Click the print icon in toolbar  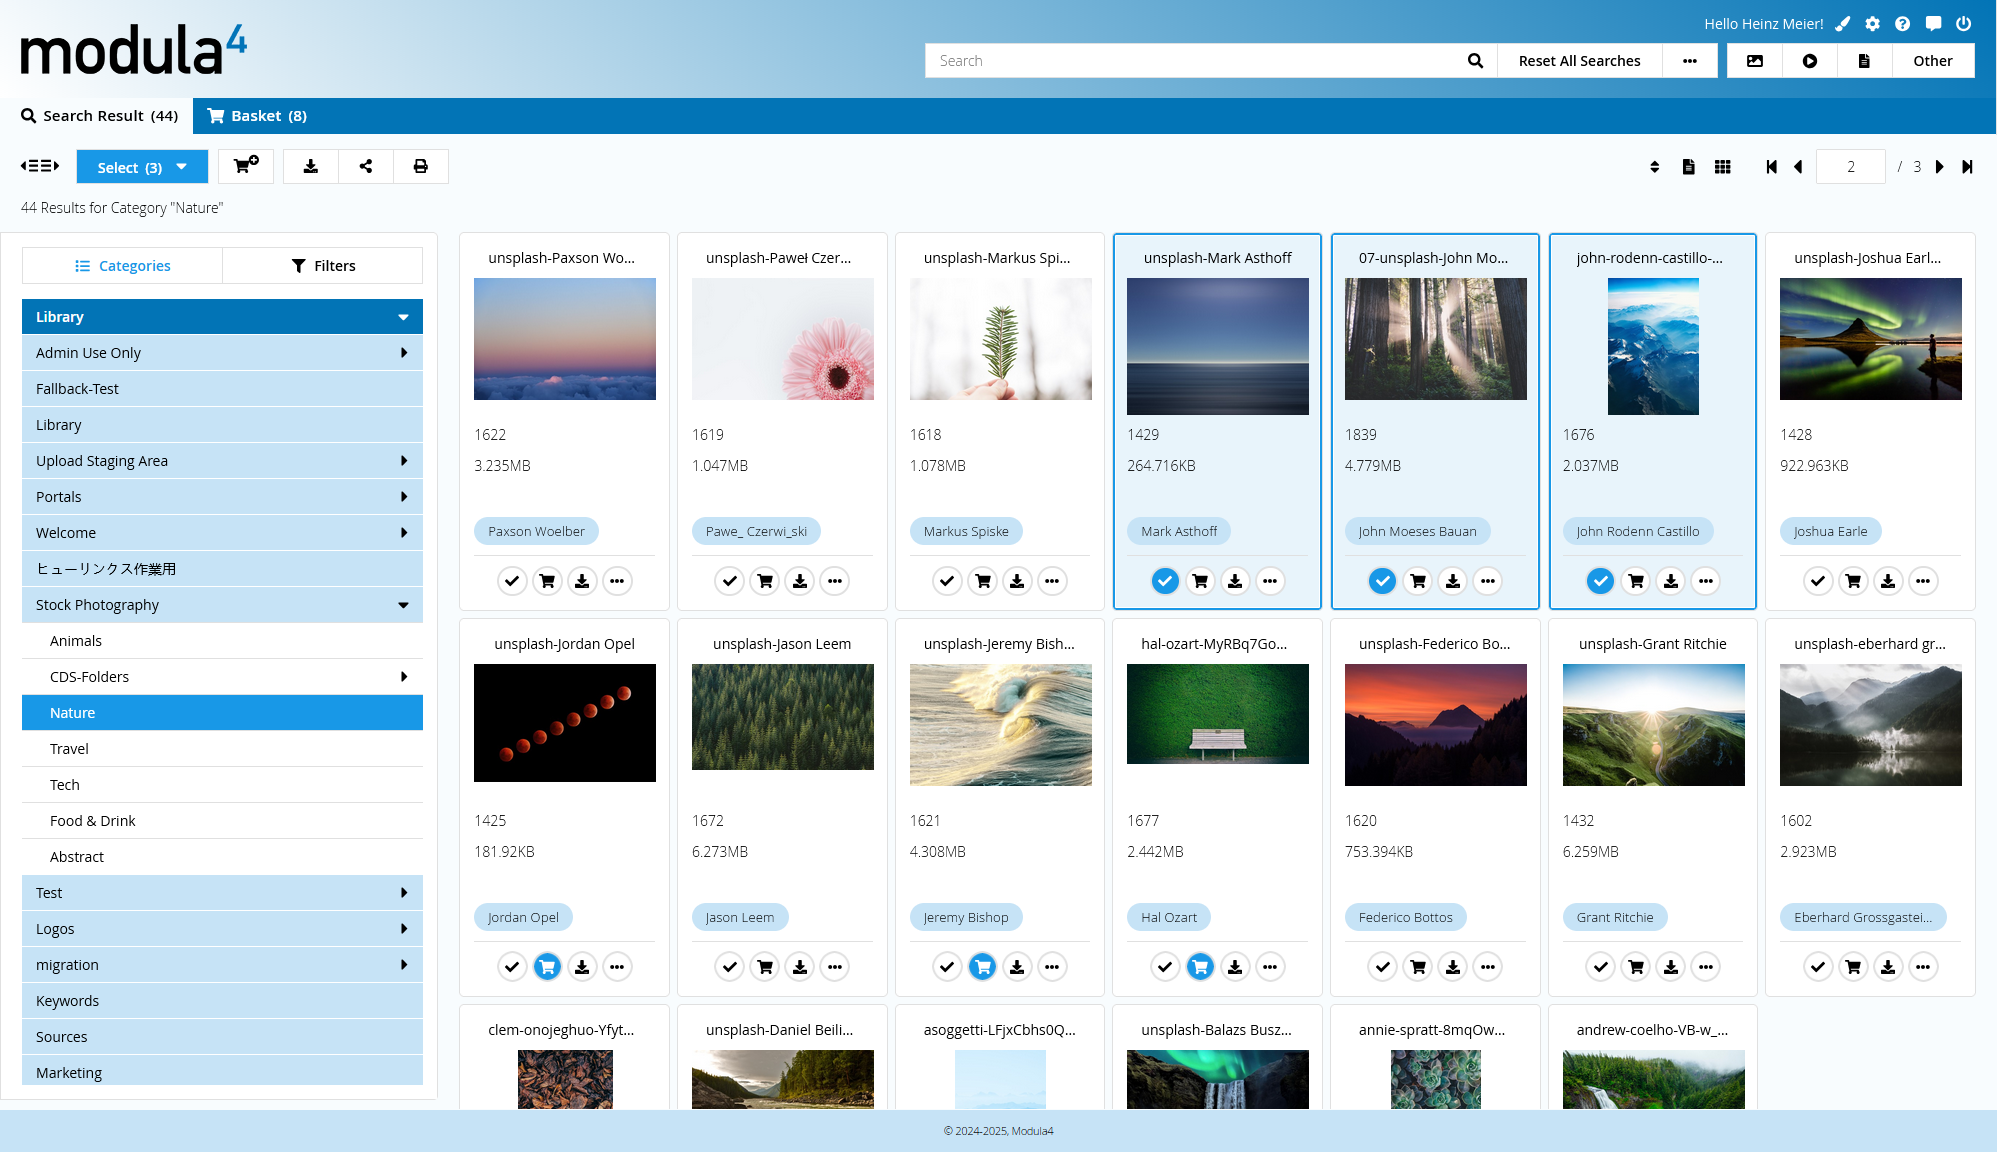tap(421, 166)
